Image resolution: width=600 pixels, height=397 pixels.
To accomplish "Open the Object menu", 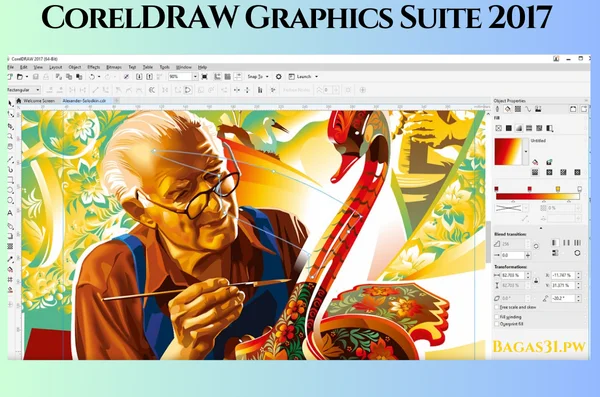I will 75,67.
